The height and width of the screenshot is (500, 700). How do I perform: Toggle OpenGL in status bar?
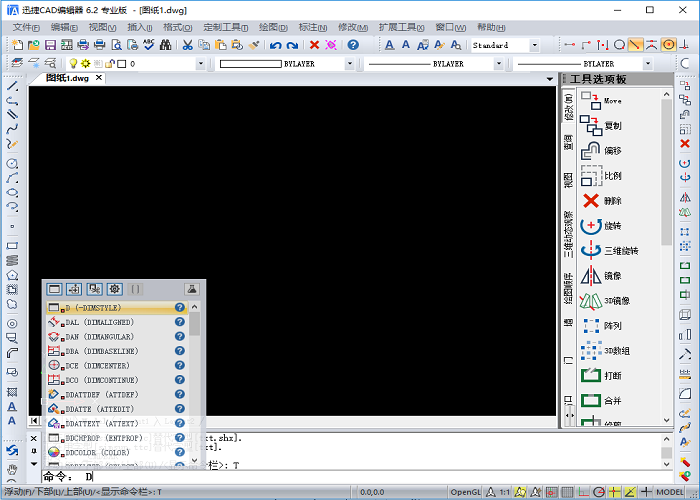[x=465, y=492]
